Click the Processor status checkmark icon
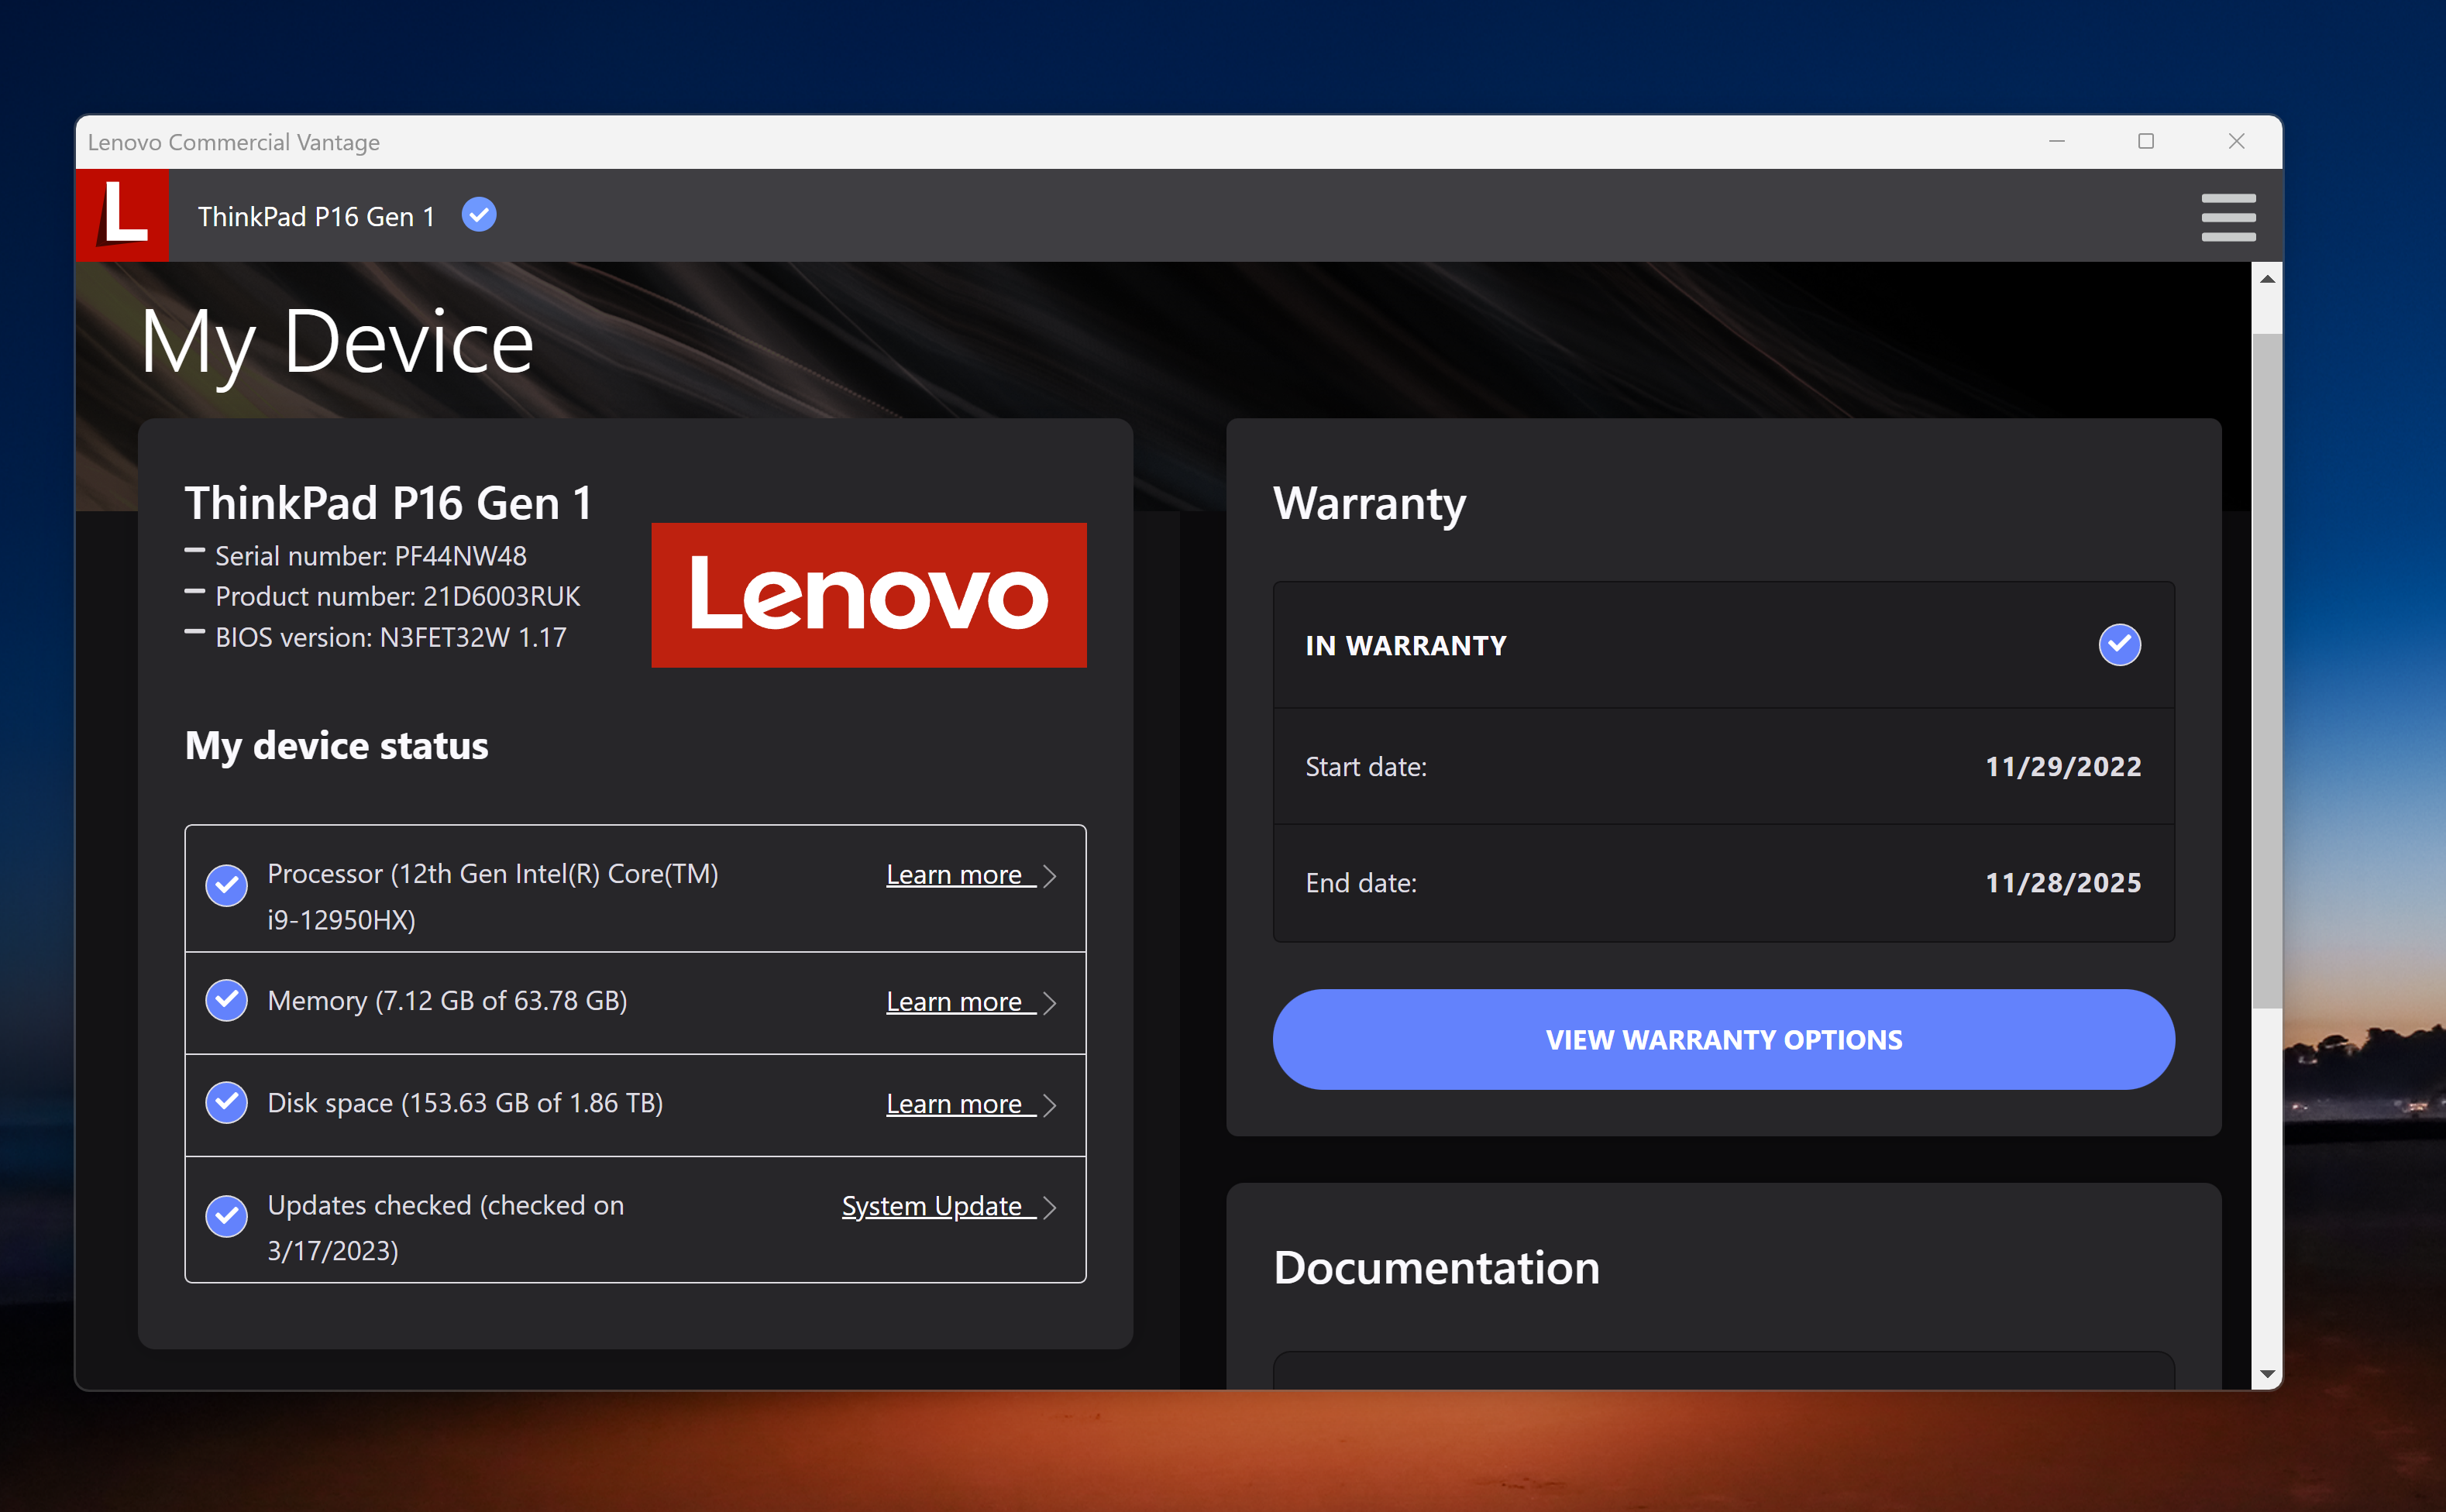The width and height of the screenshot is (2446, 1512). pos(227,885)
